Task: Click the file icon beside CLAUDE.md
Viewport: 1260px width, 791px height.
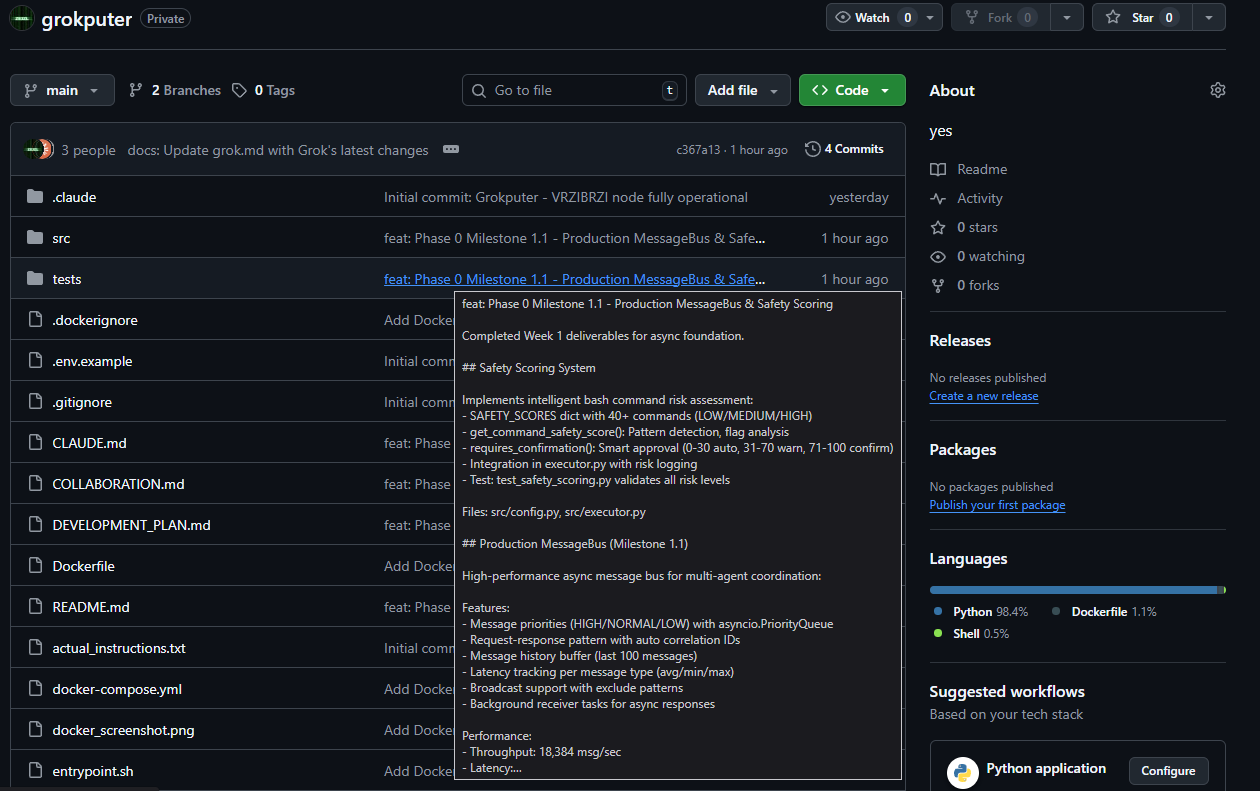Action: point(35,443)
